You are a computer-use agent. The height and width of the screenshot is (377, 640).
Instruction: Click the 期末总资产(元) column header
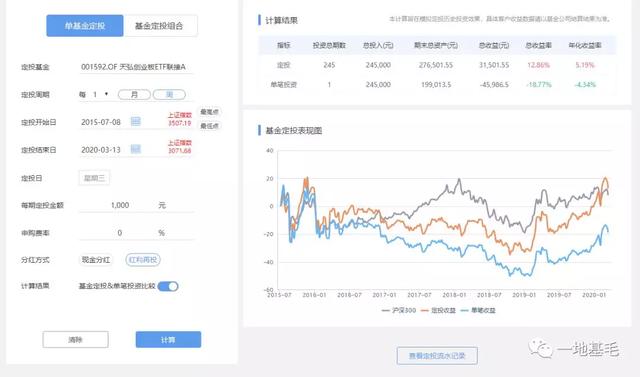click(436, 45)
